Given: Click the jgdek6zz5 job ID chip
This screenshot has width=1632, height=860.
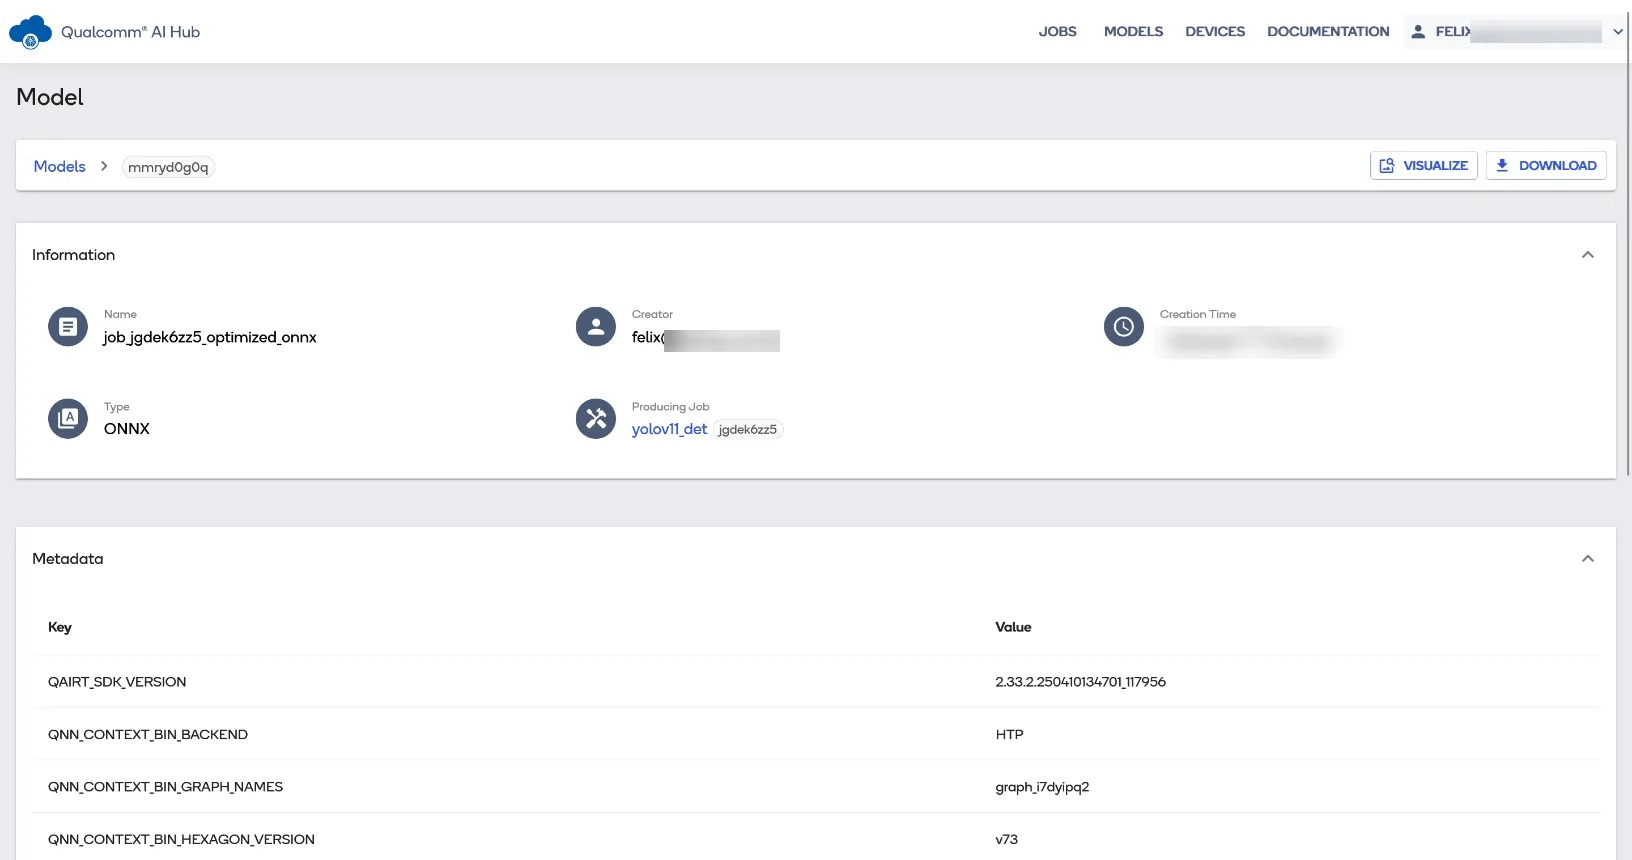Looking at the screenshot, I should (x=747, y=430).
